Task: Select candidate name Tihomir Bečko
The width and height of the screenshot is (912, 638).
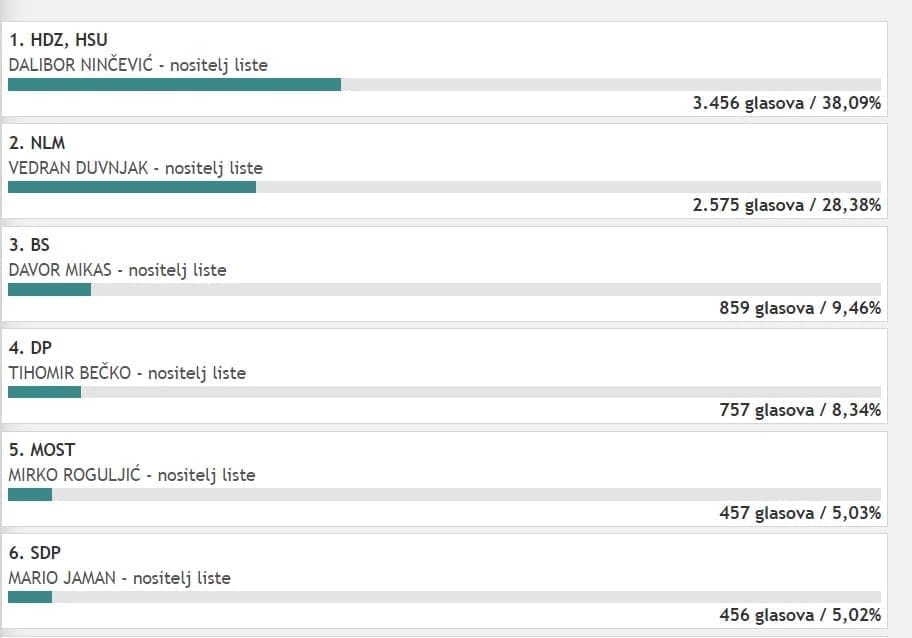Action: pyautogui.click(x=70, y=373)
